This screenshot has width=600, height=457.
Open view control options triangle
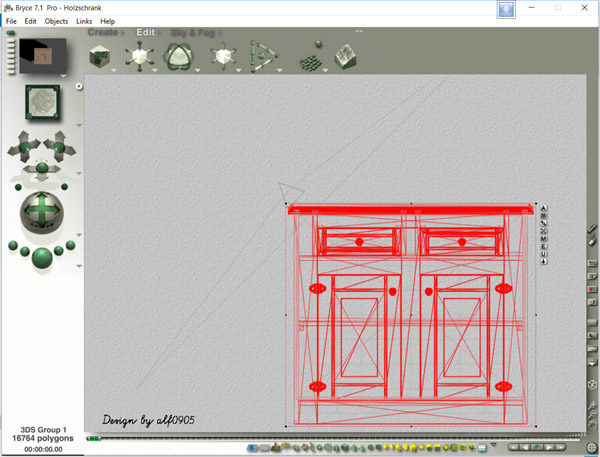(x=79, y=125)
